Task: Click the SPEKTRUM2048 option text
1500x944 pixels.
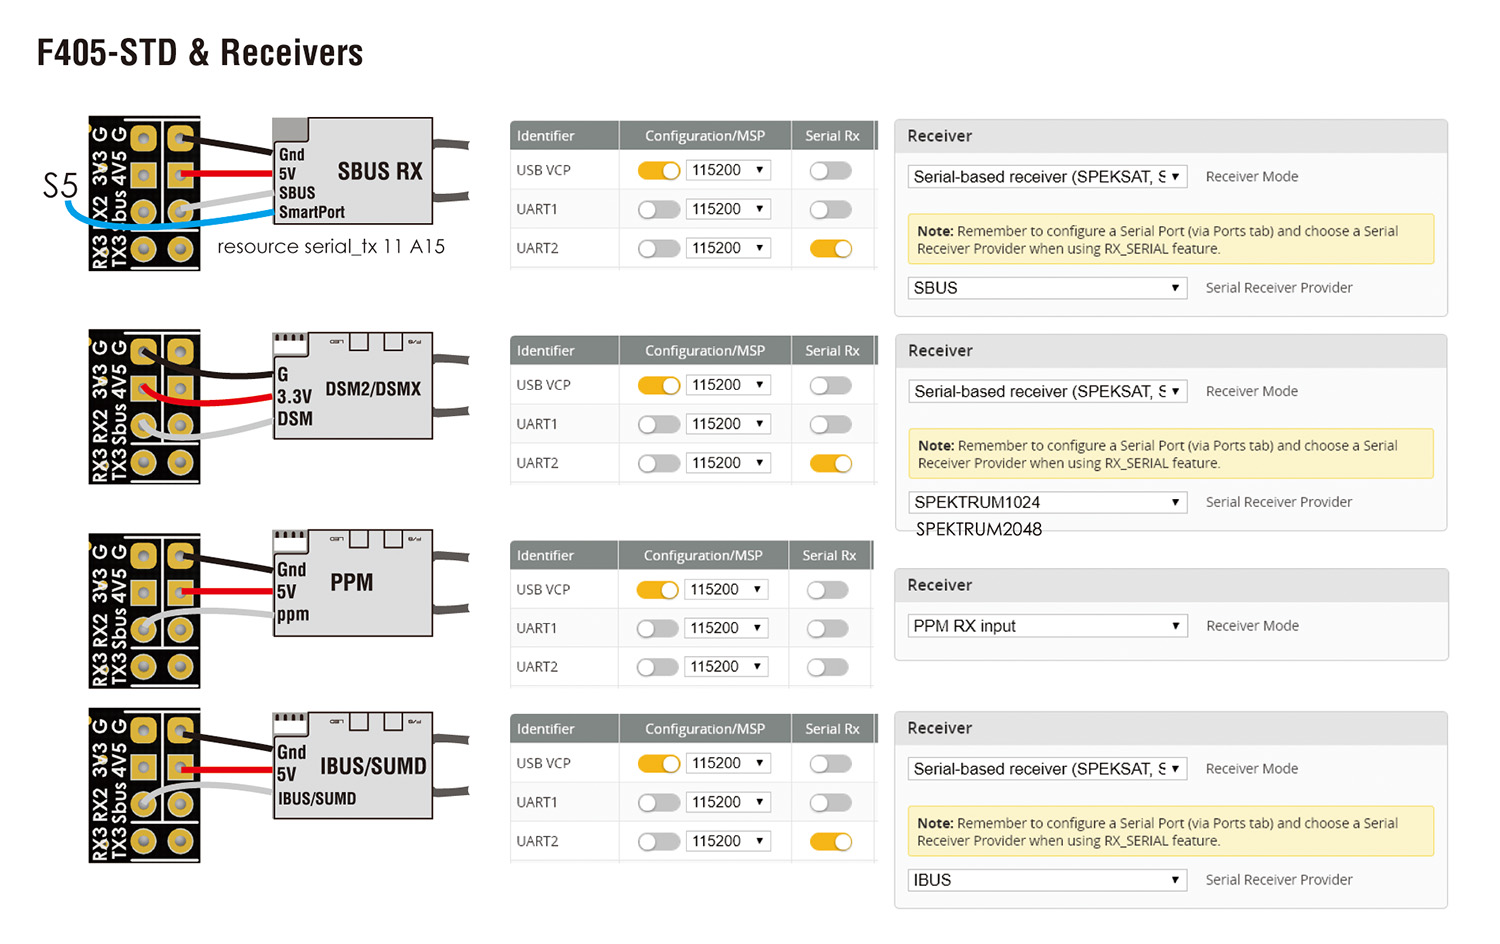Action: tap(979, 529)
